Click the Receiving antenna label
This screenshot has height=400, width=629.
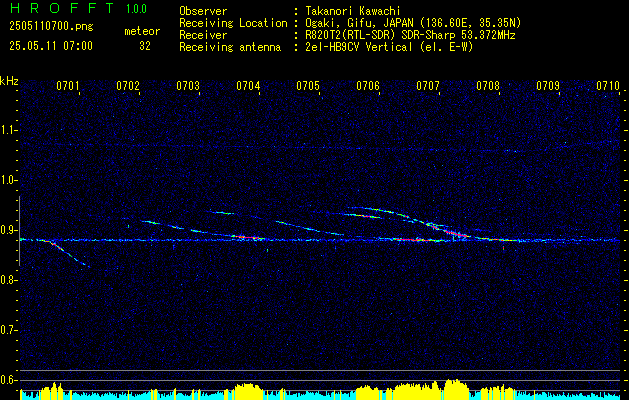(x=230, y=47)
